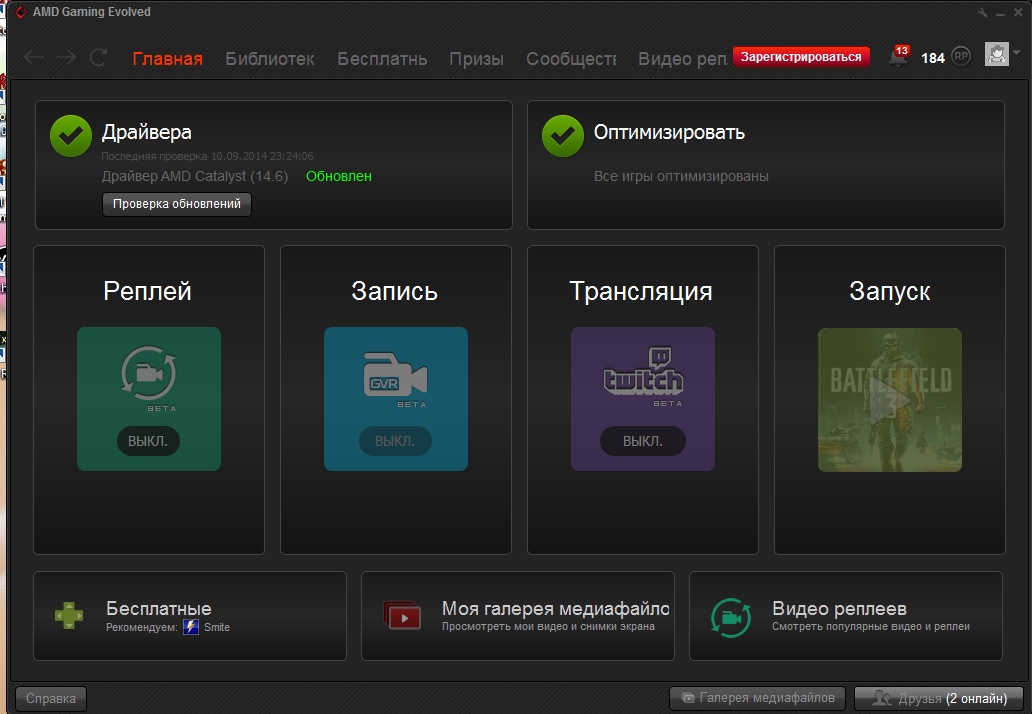Click the Трансляция card heading
The height and width of the screenshot is (714, 1032).
(641, 291)
